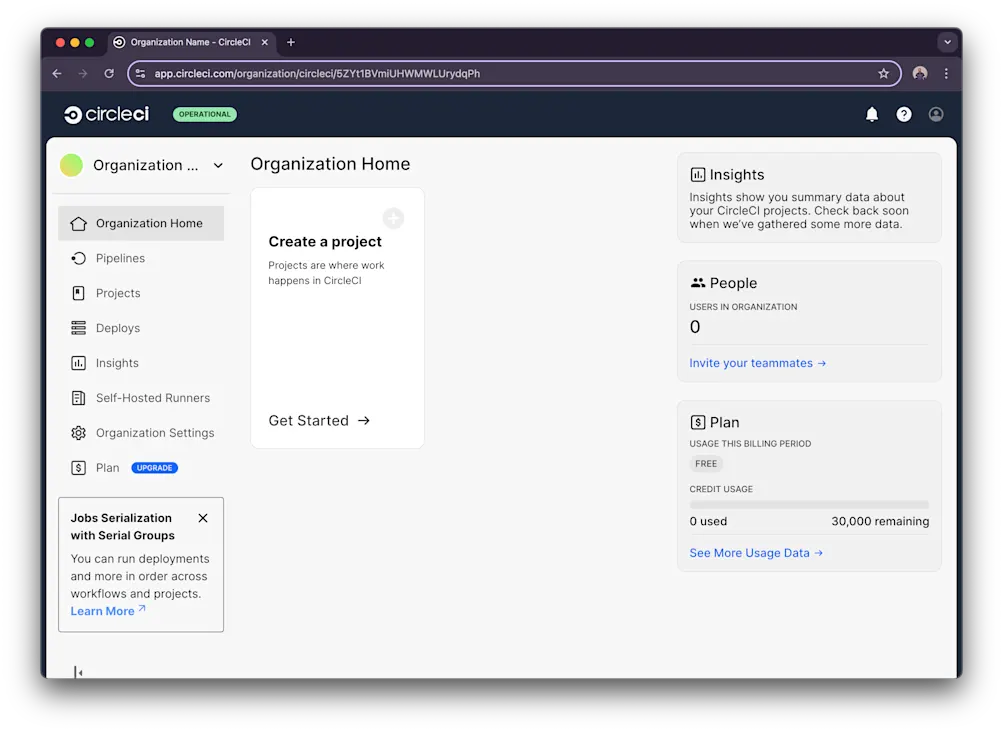Click the Self-Hosted Runners icon

point(79,398)
